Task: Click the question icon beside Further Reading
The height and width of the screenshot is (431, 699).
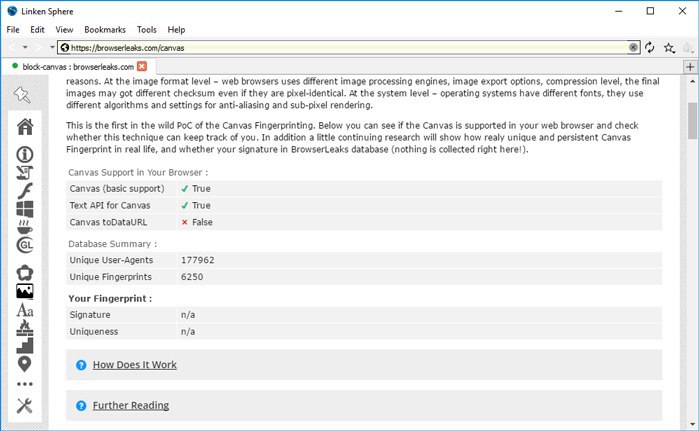Action: [x=81, y=406]
